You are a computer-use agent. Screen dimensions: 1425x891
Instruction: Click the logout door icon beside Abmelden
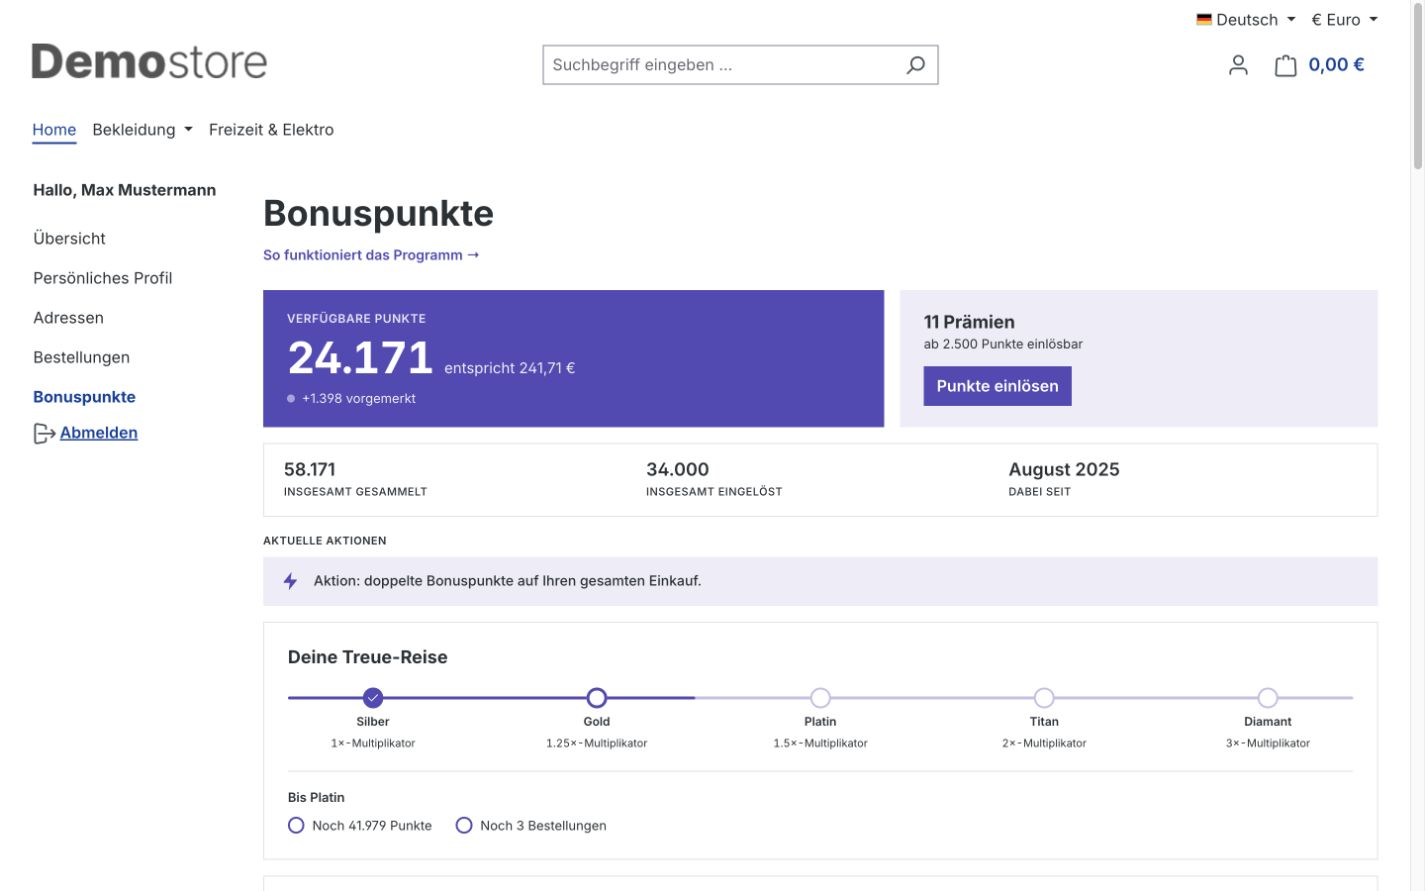[x=44, y=433]
